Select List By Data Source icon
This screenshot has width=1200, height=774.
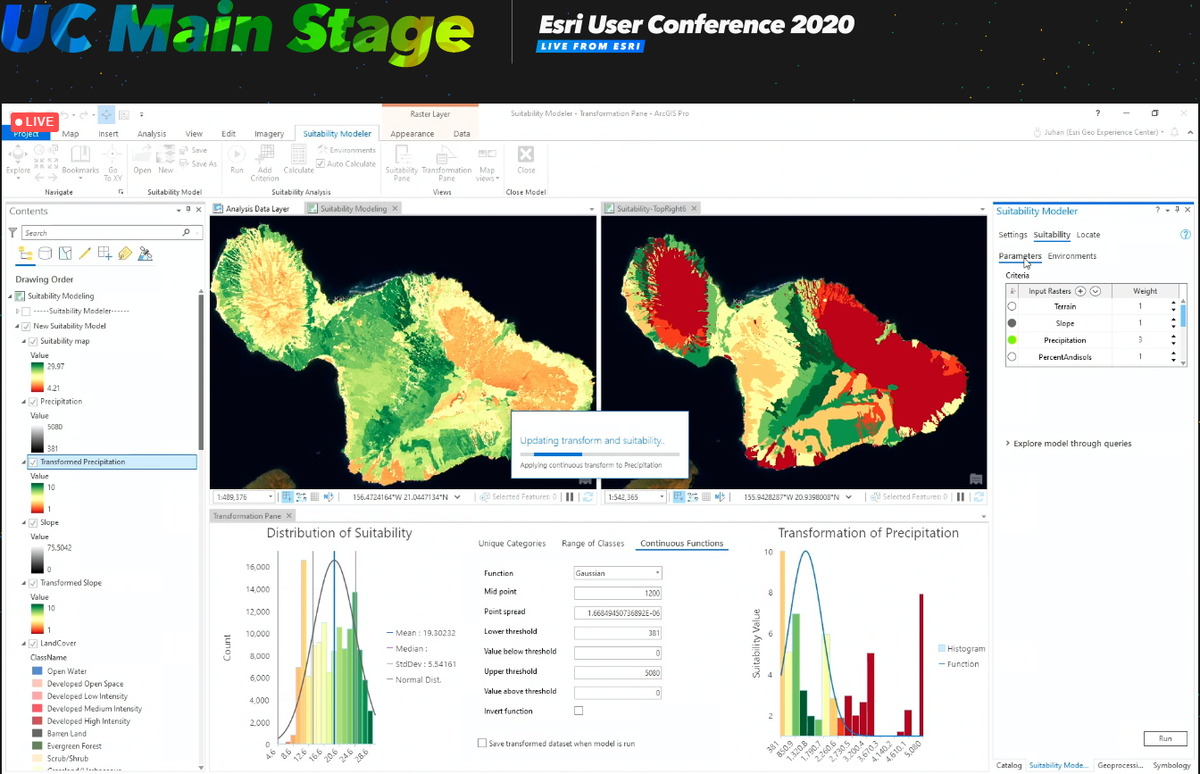coord(45,253)
